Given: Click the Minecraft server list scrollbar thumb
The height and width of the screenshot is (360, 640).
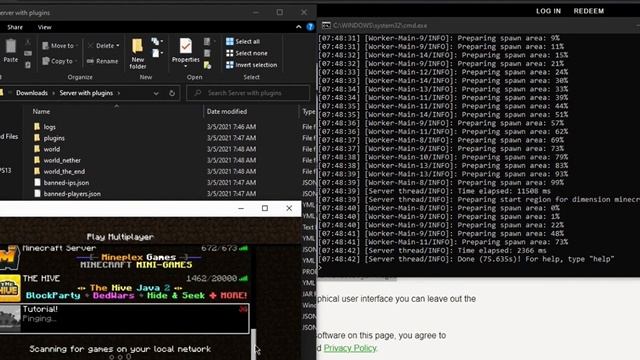Looking at the screenshot, I should click(253, 344).
